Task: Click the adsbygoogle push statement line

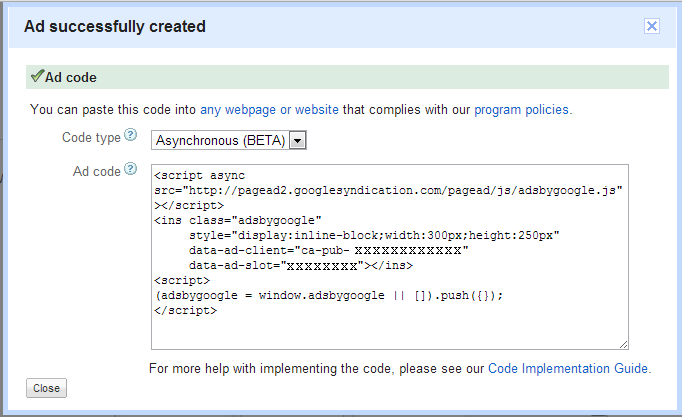Action: 328,295
